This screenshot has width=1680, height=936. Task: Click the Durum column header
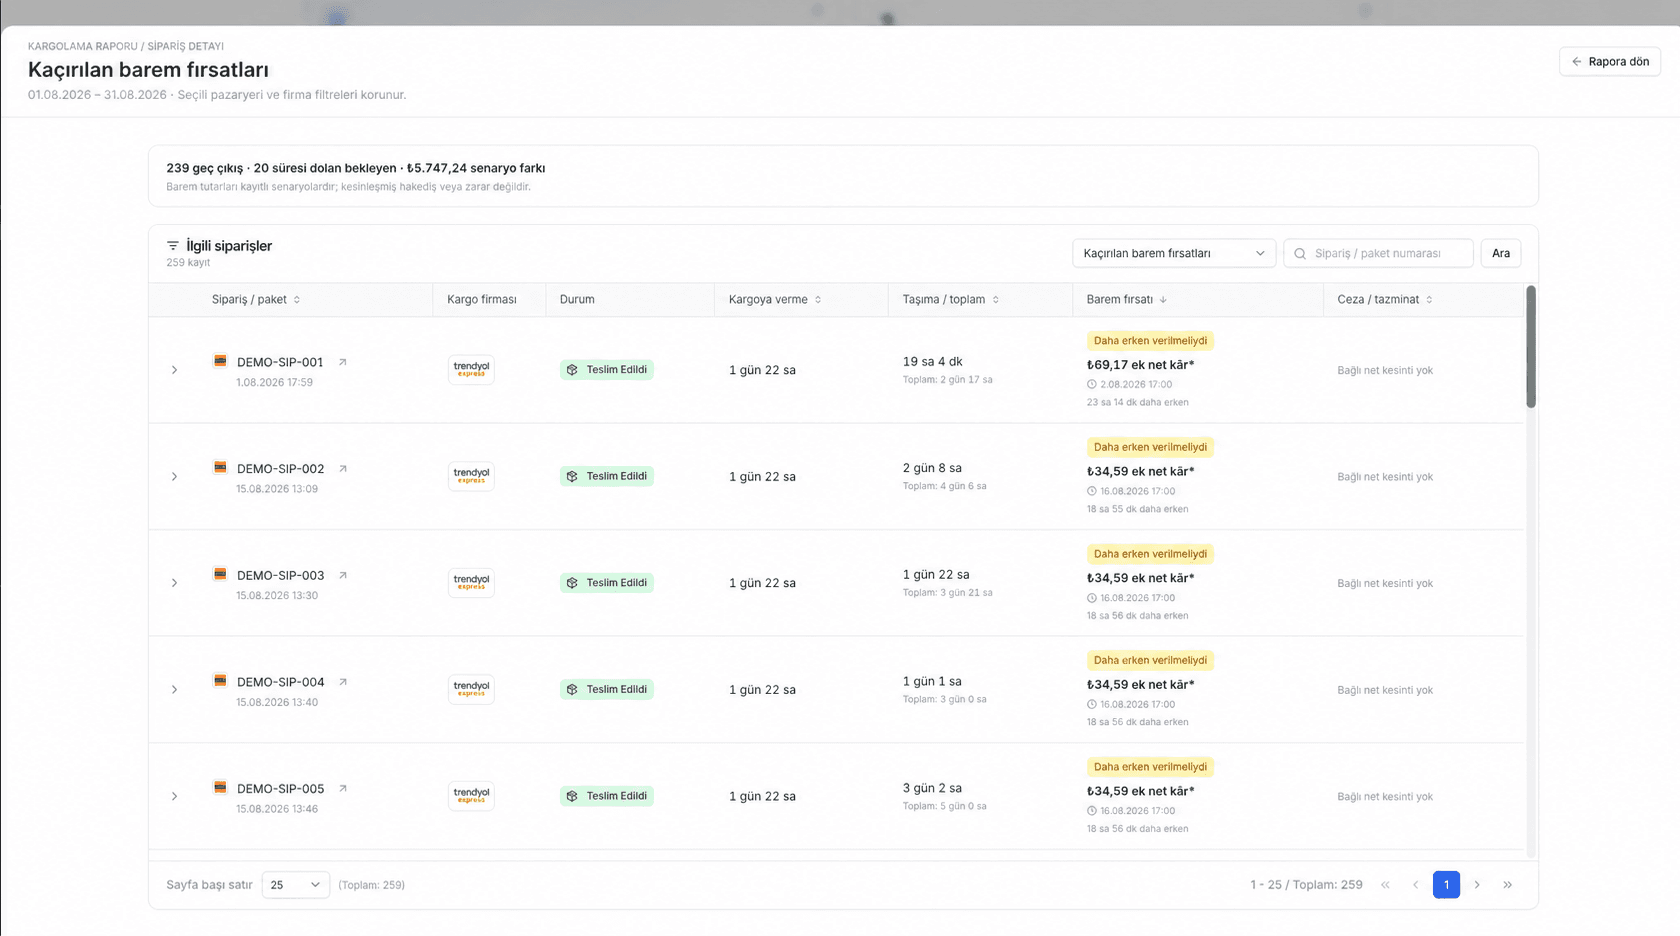coord(577,300)
